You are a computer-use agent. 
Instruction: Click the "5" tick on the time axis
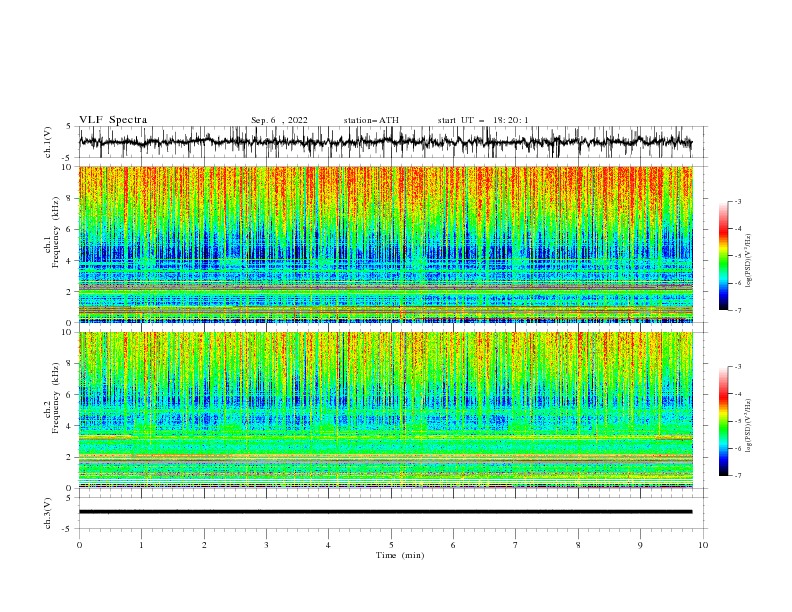391,545
